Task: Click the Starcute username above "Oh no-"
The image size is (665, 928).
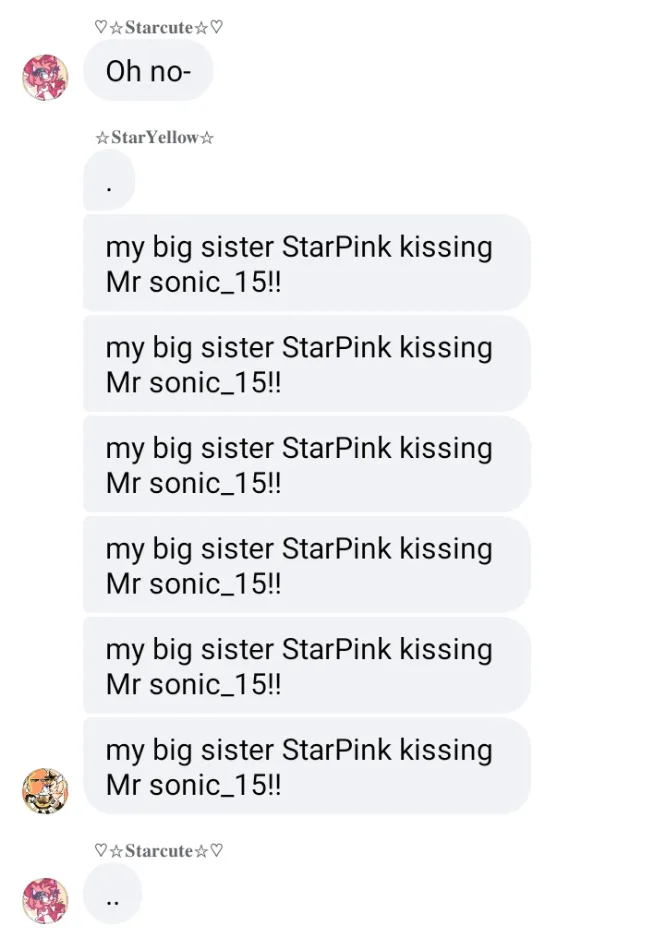Action: click(x=159, y=27)
